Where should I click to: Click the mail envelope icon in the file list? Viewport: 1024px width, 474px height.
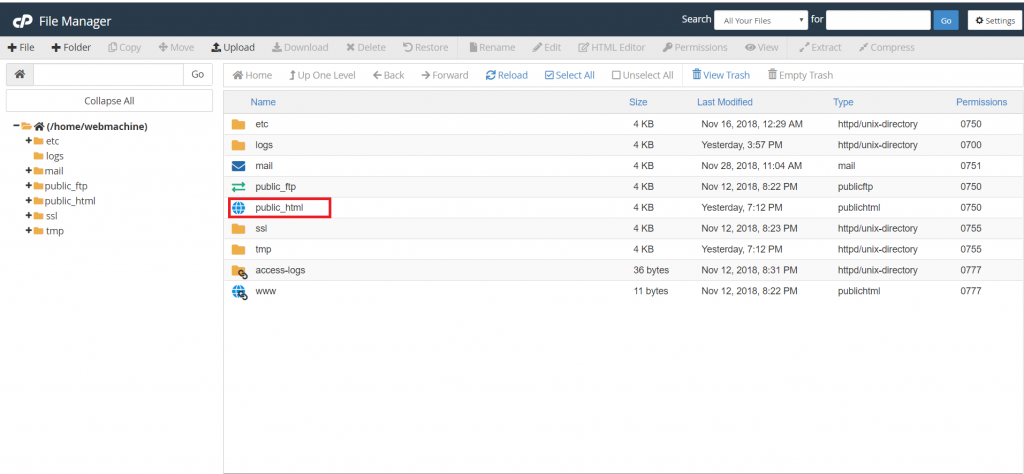(238, 166)
